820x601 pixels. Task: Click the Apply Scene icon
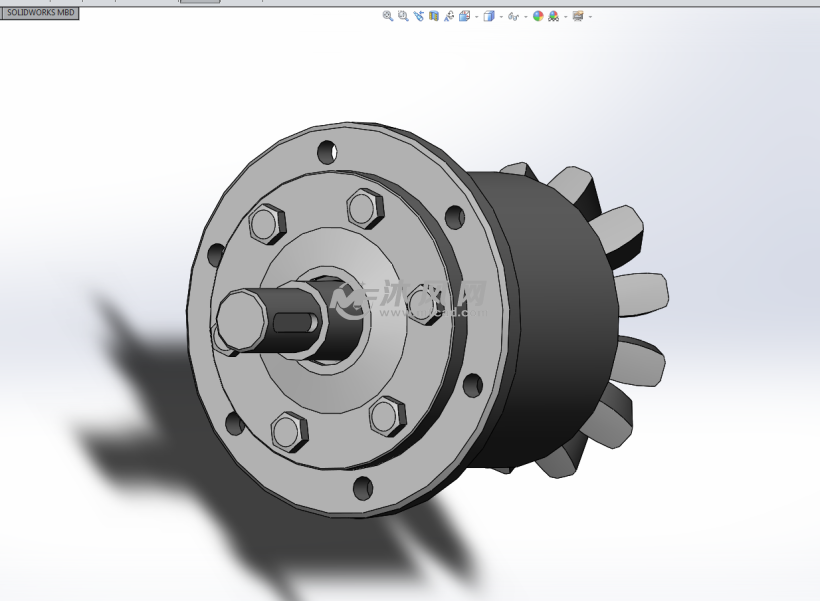point(553,16)
